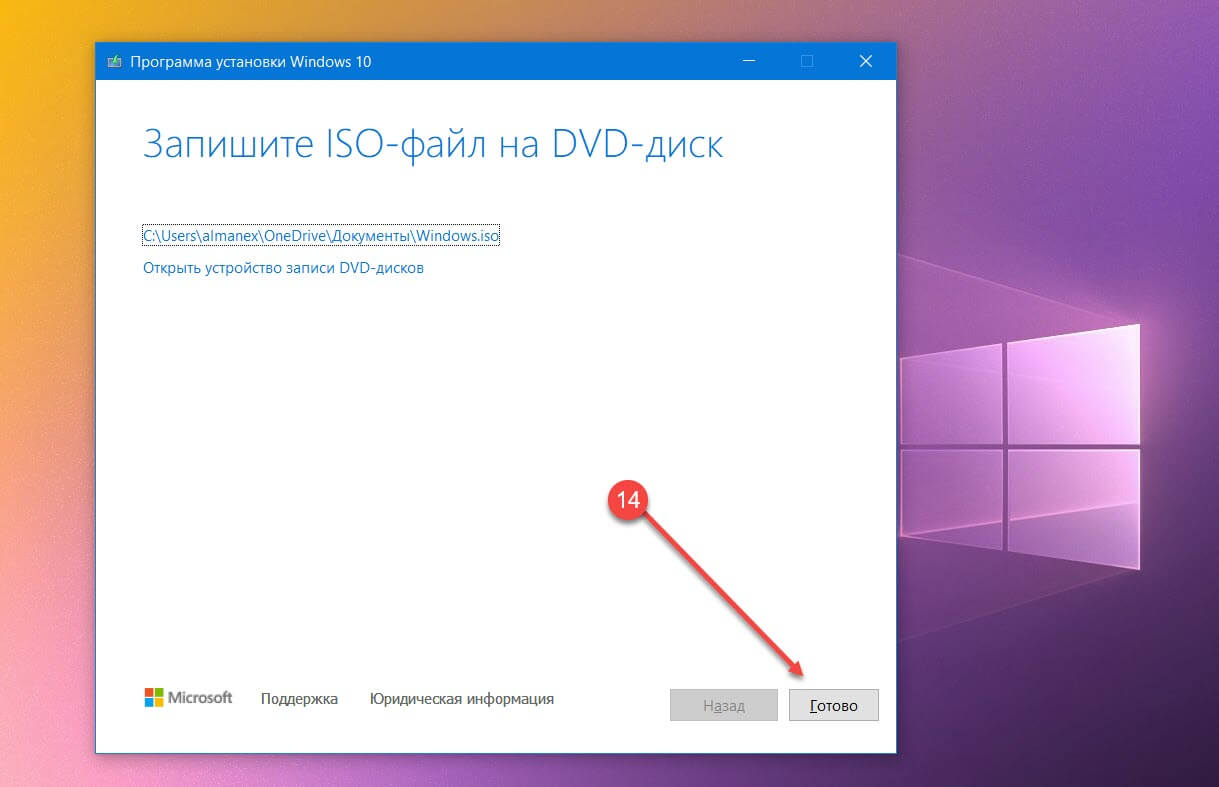Click the disabled Назад button

(724, 705)
